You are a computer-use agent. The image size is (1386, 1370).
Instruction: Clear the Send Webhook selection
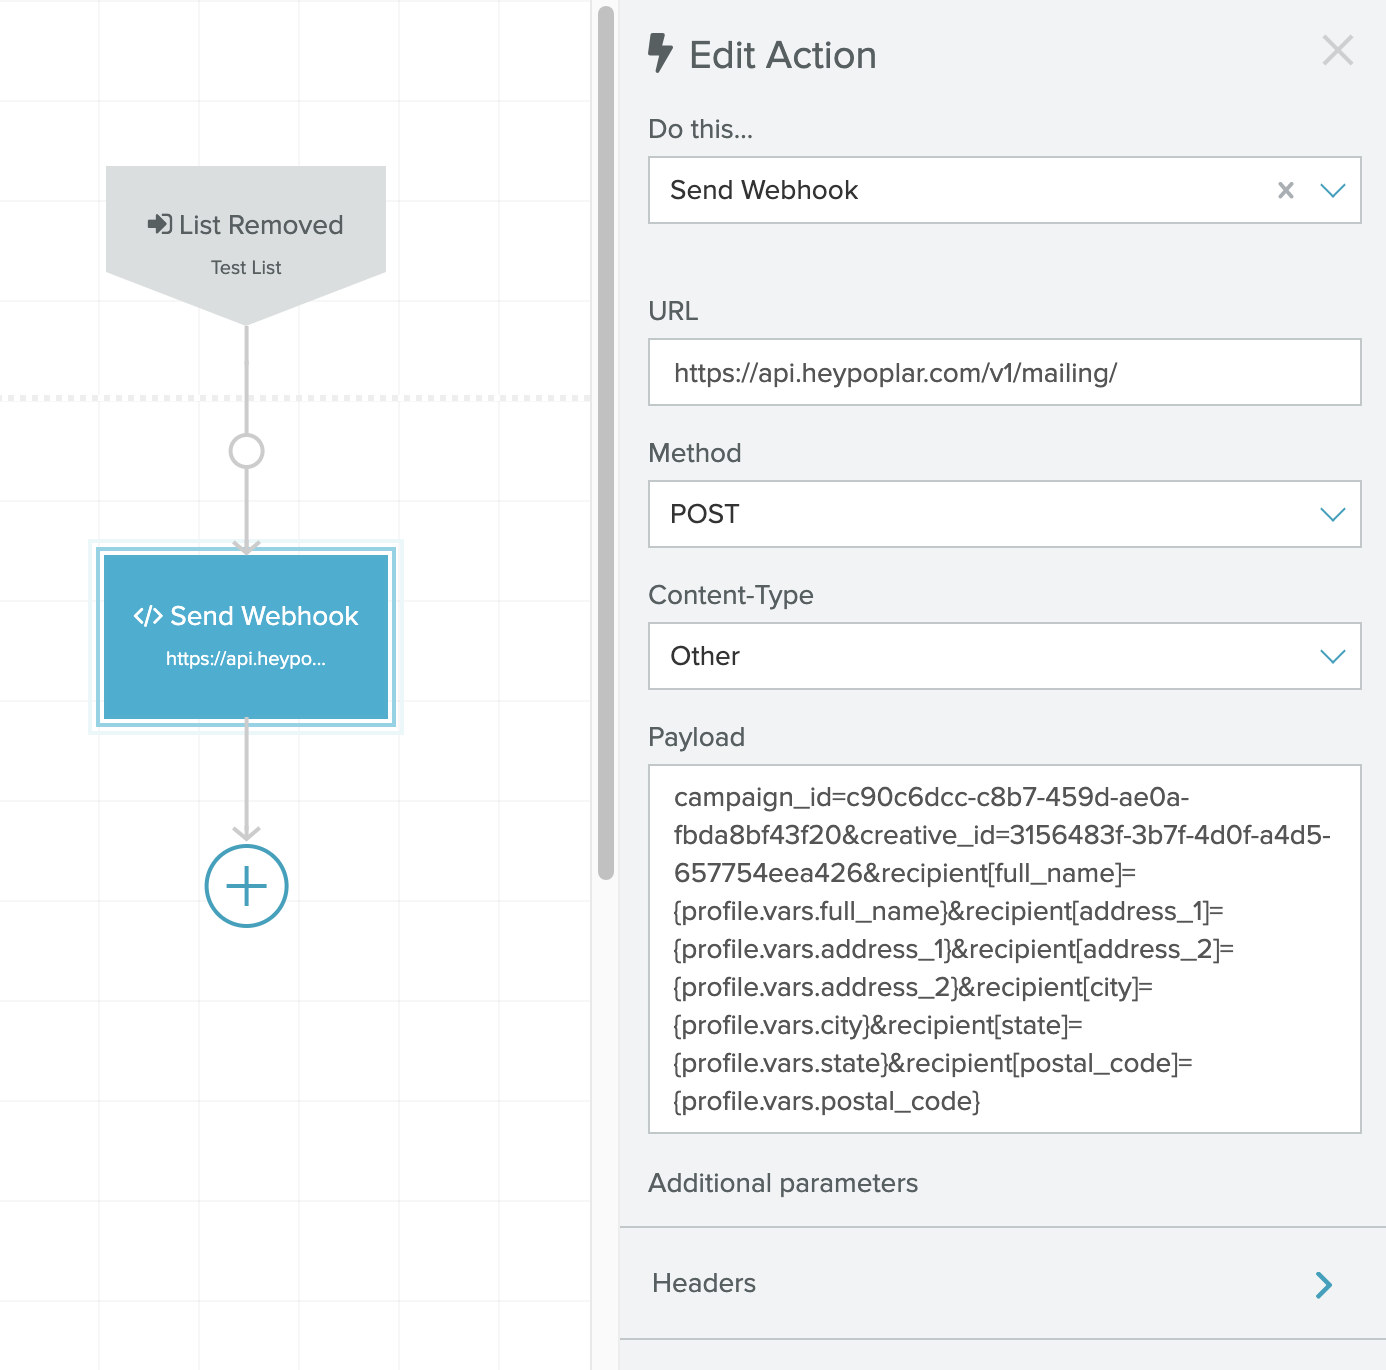tap(1286, 190)
